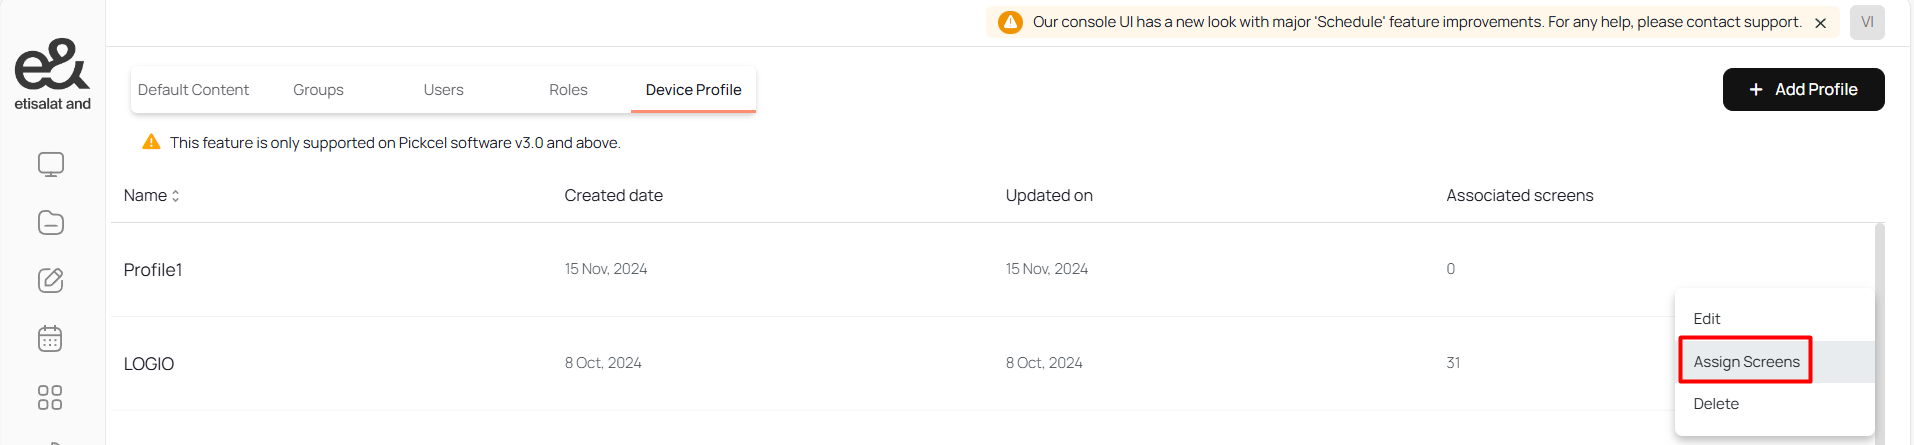Open the Users tab
The height and width of the screenshot is (445, 1914).
coord(443,90)
